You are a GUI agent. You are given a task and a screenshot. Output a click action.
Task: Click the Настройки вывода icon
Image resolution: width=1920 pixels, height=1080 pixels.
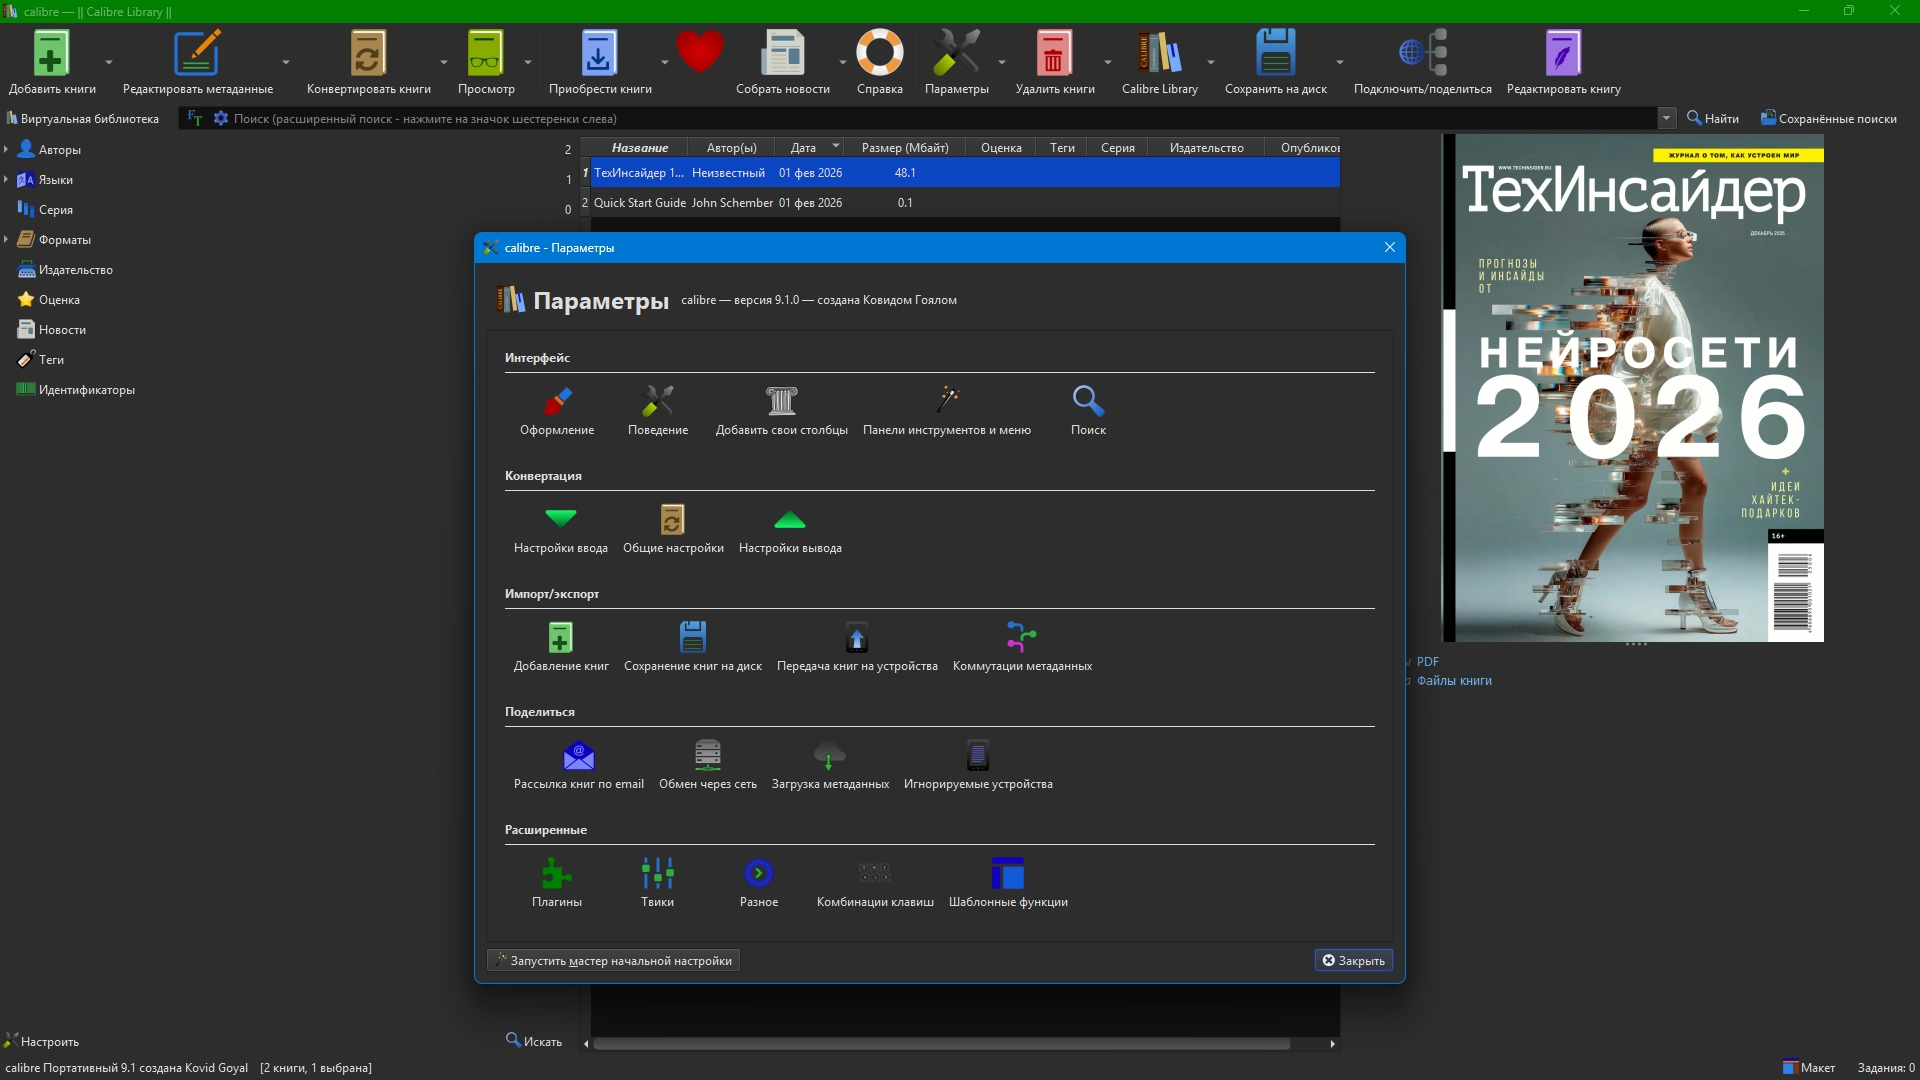click(789, 529)
